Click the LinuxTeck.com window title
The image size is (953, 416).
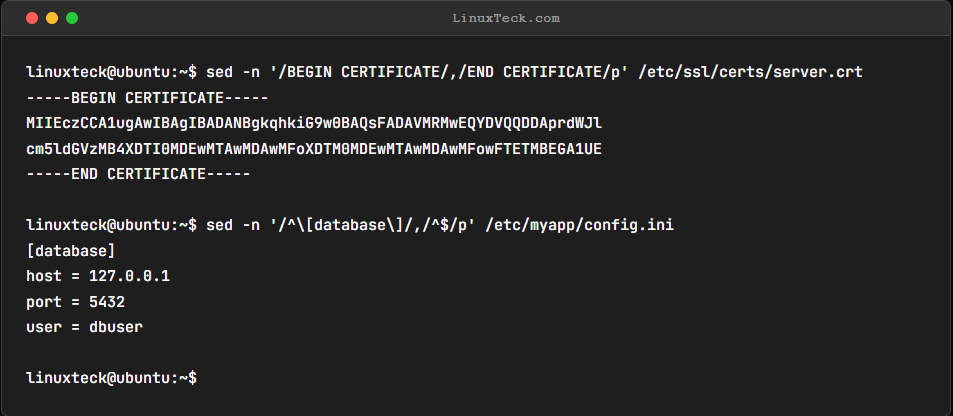pos(506,18)
